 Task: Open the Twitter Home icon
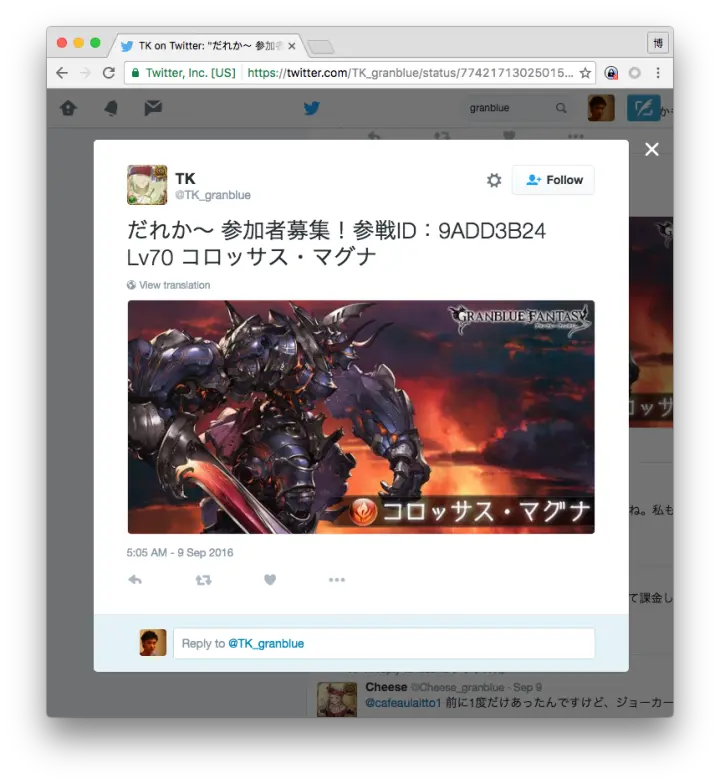point(68,108)
